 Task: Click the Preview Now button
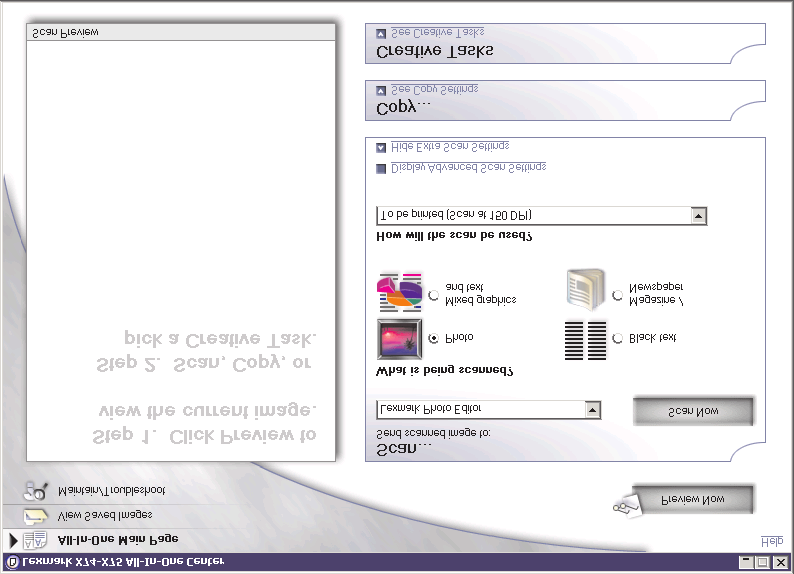pos(693,500)
